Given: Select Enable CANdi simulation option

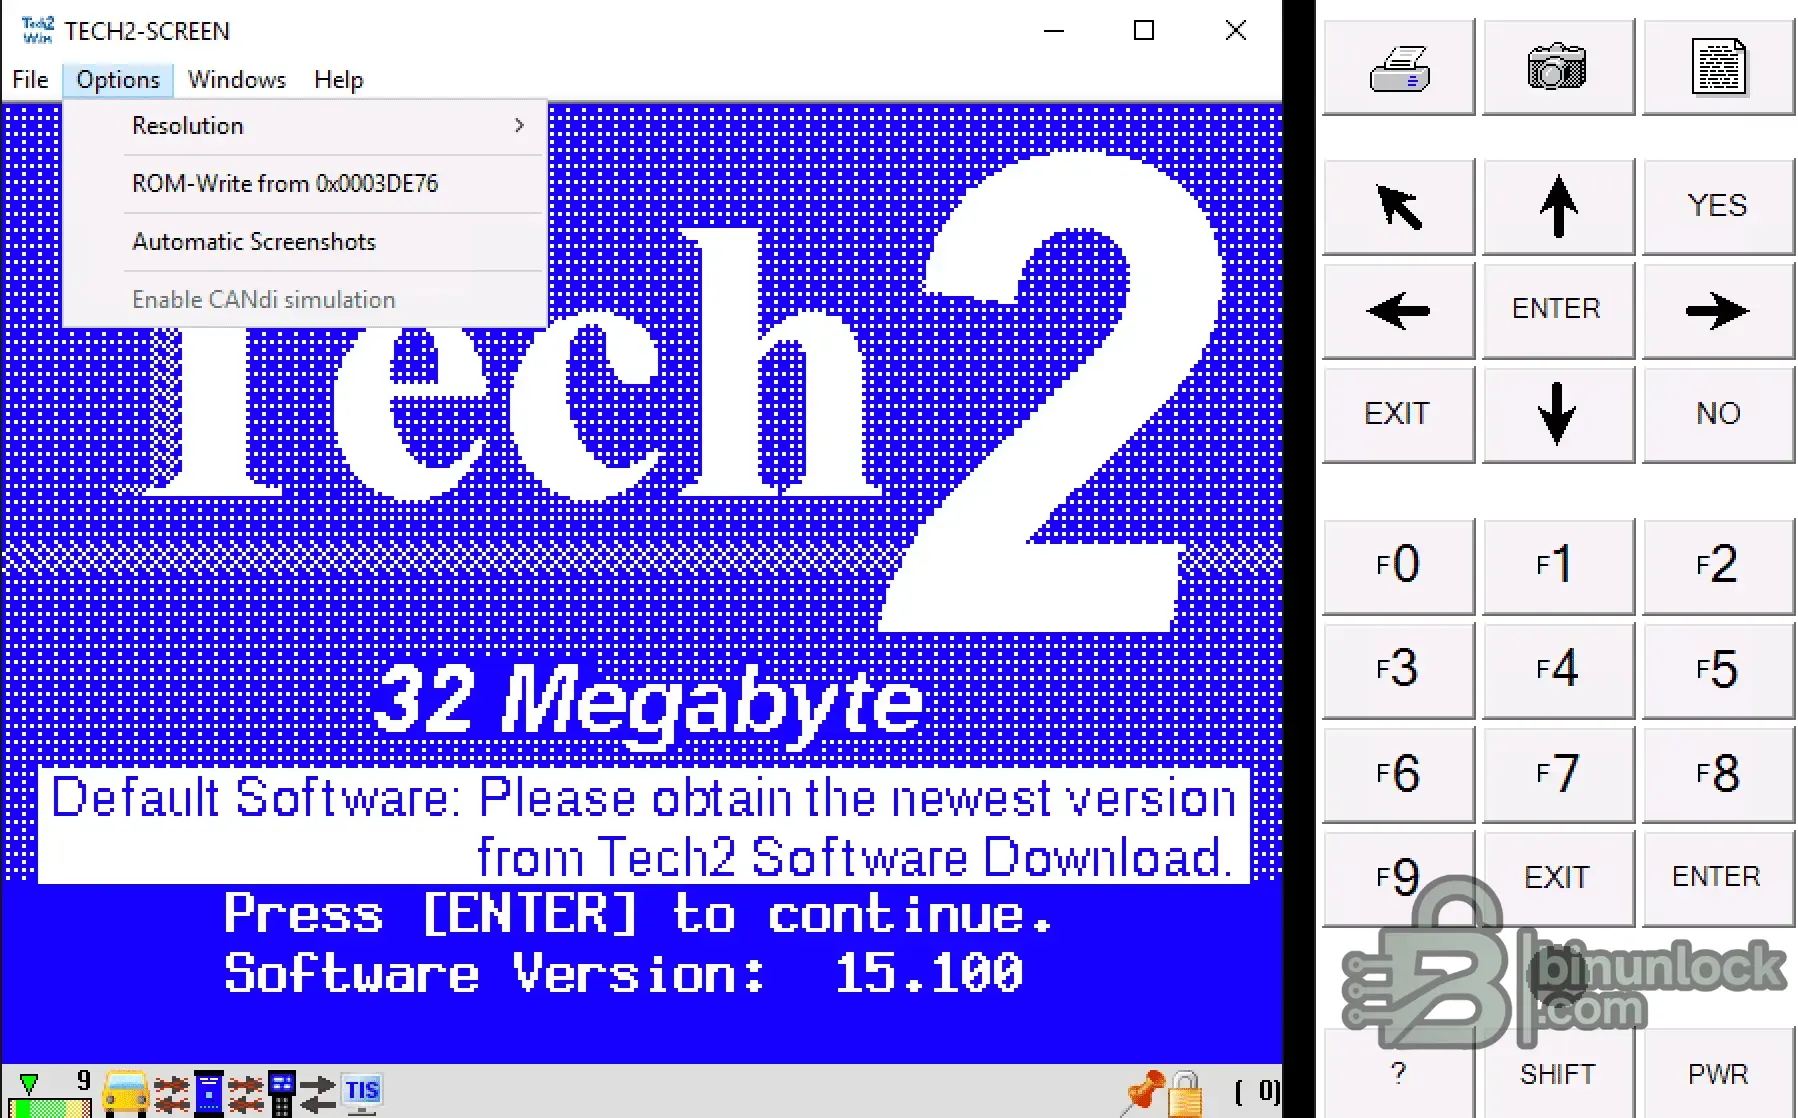Looking at the screenshot, I should [x=304, y=300].
